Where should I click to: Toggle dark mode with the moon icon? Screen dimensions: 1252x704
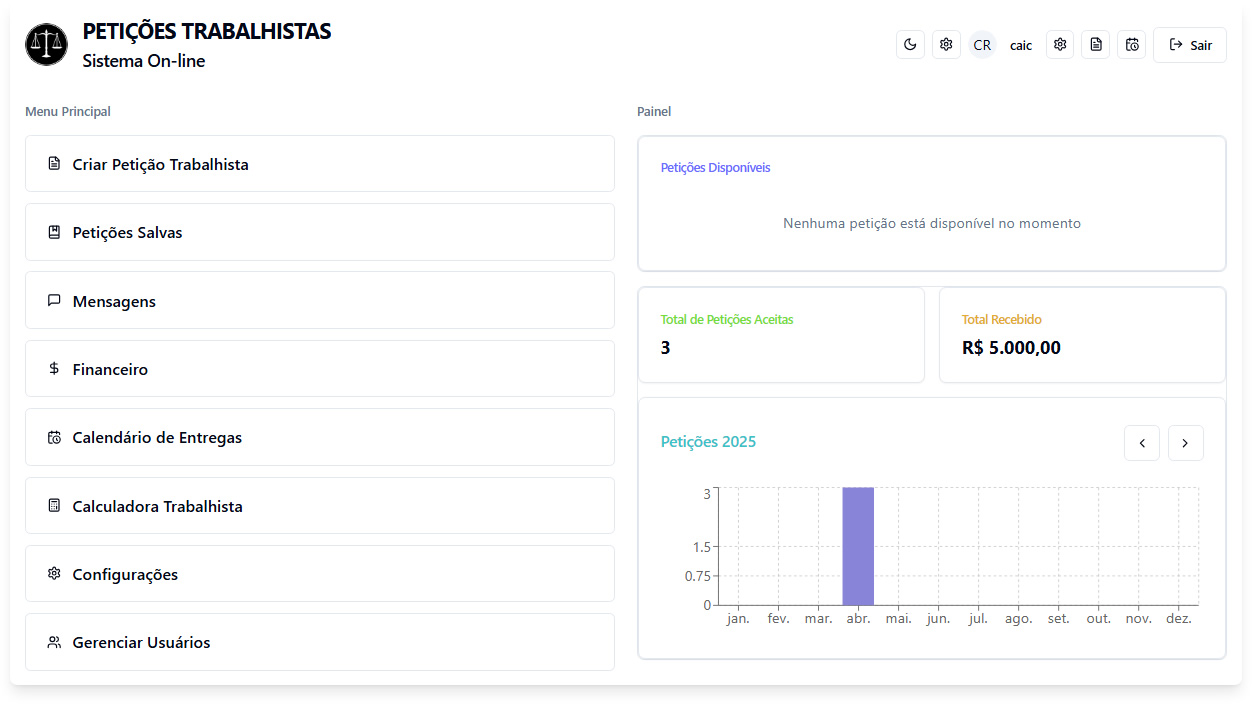point(910,45)
